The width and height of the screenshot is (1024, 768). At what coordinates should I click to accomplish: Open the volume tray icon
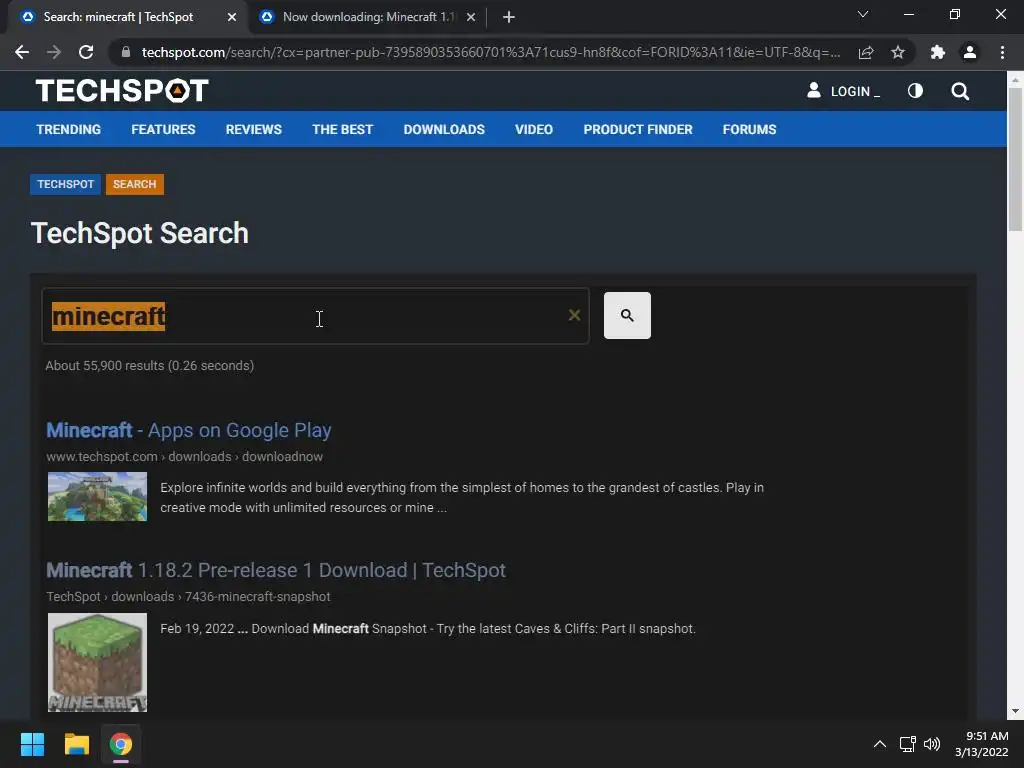tap(932, 744)
